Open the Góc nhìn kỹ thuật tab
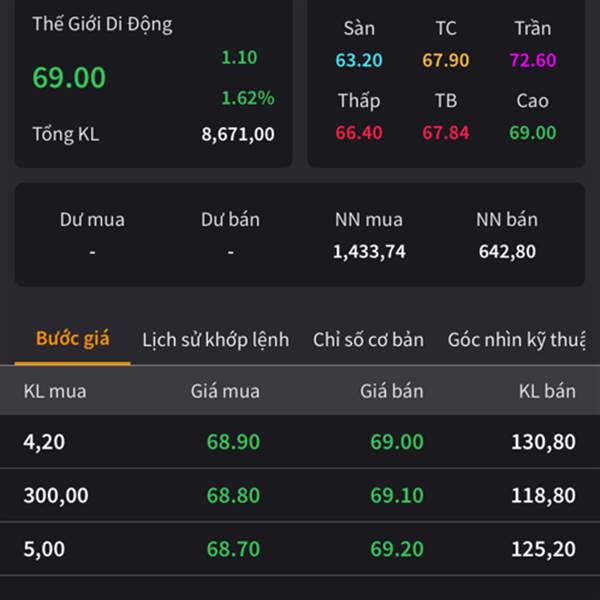600x600 pixels. (516, 340)
